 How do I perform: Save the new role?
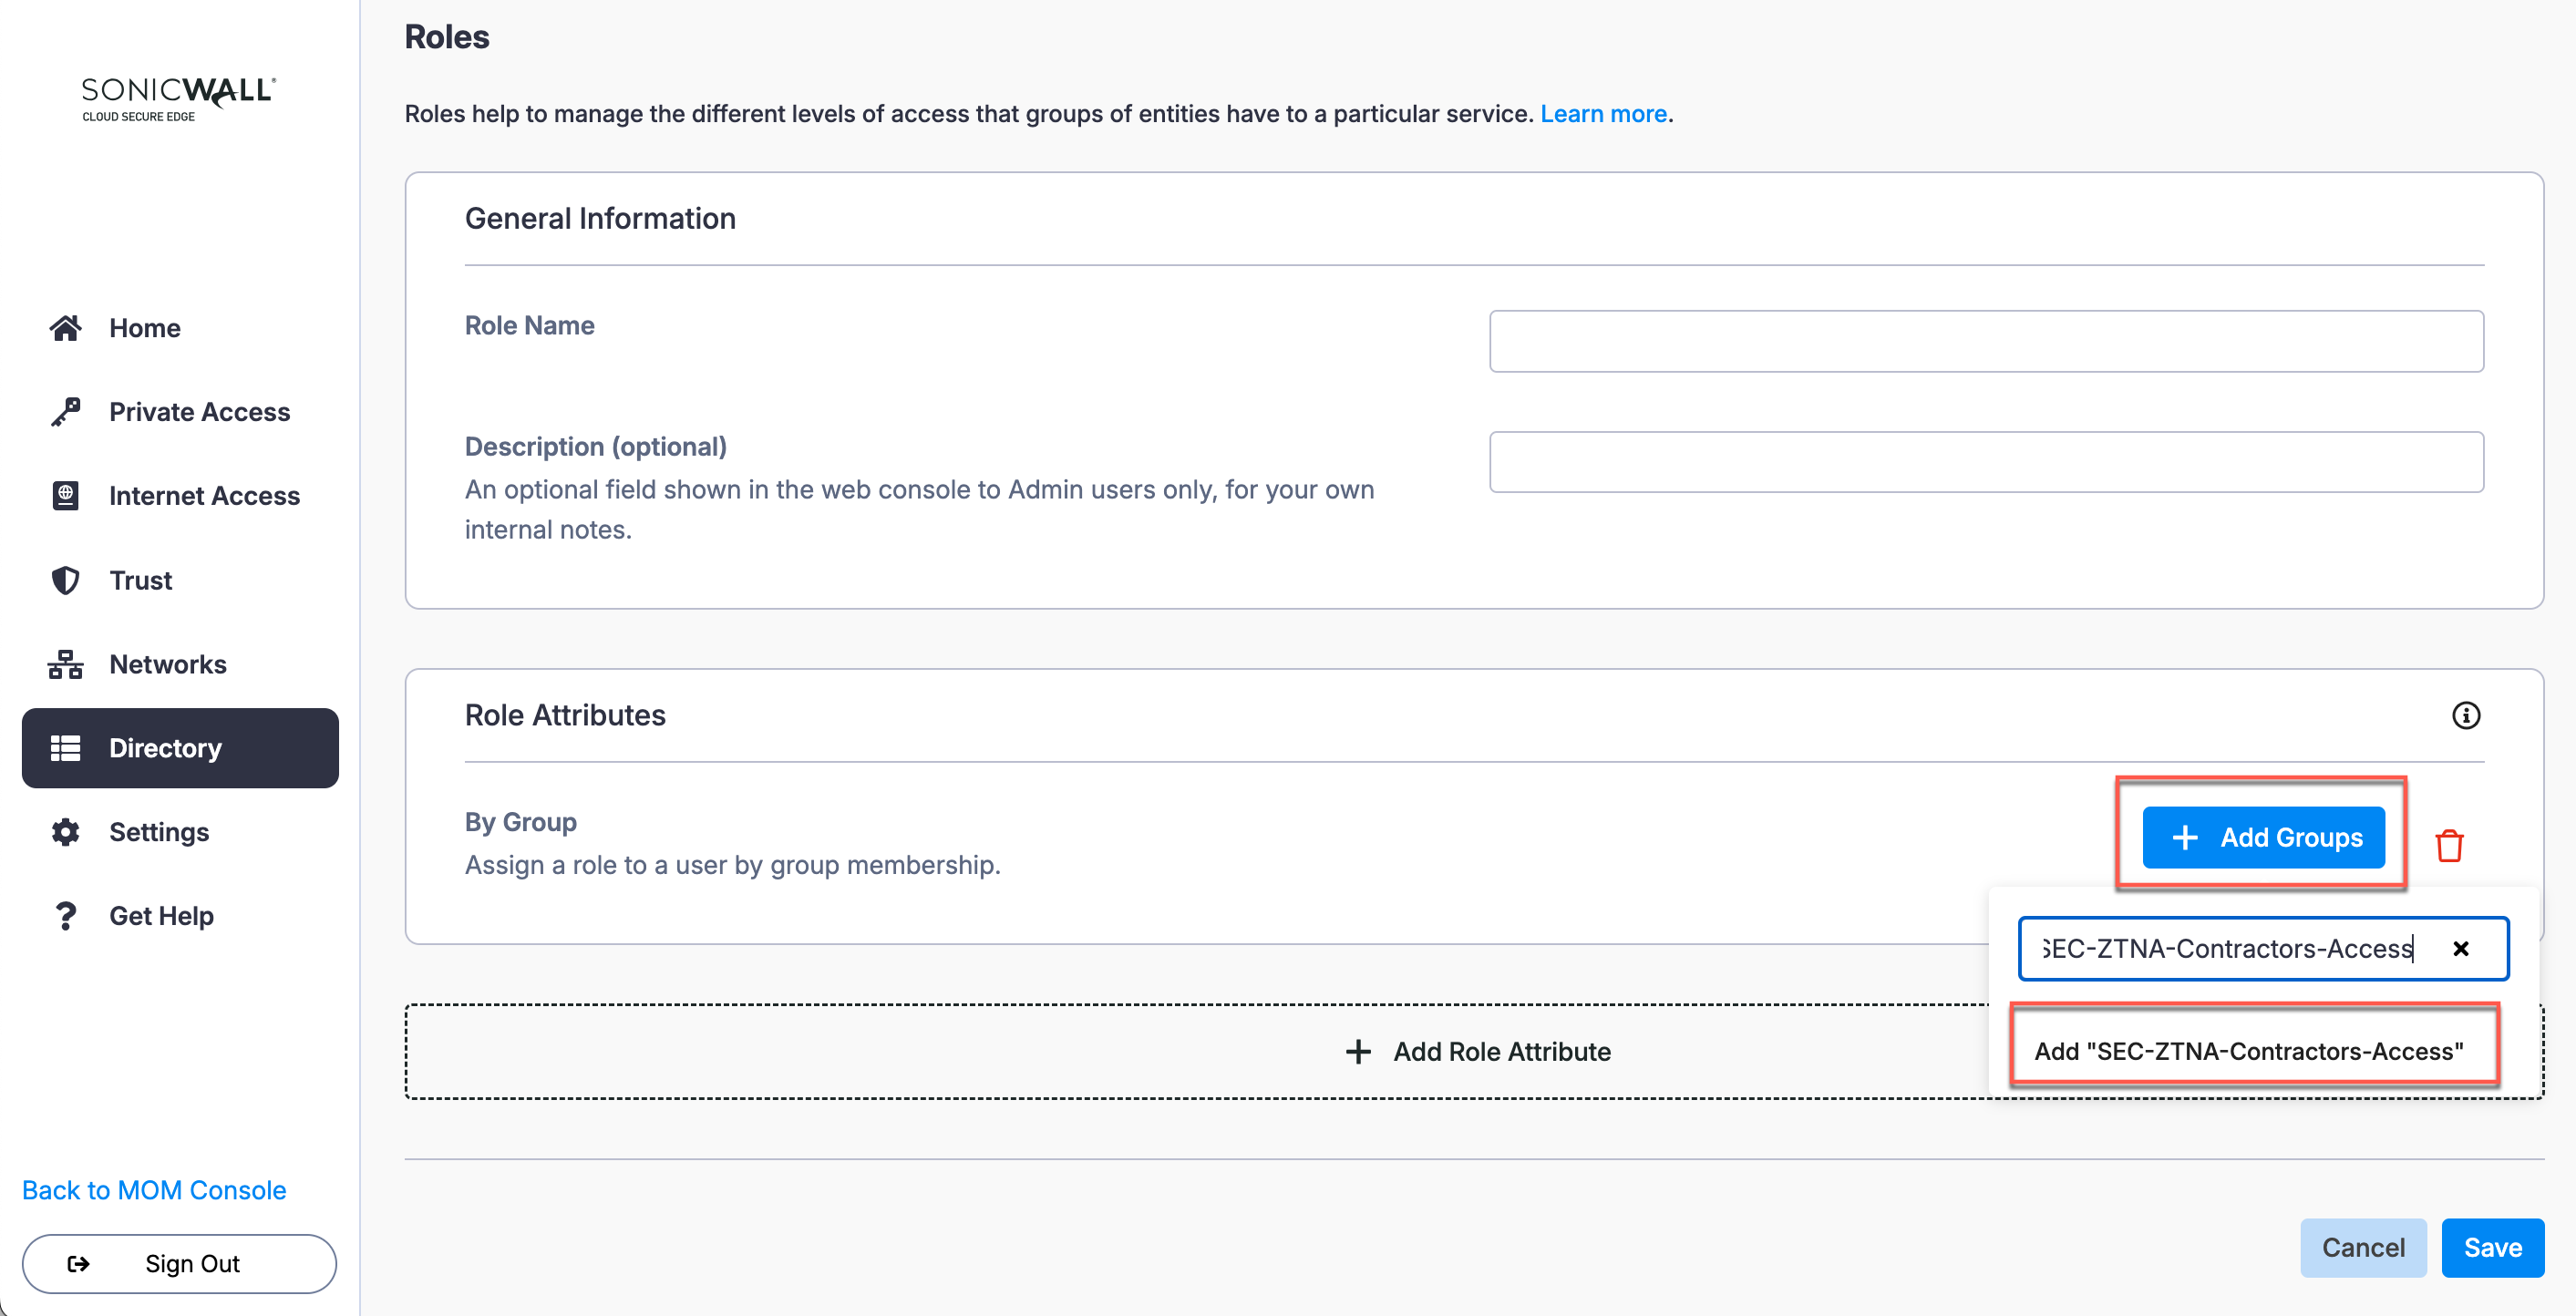click(x=2492, y=1247)
